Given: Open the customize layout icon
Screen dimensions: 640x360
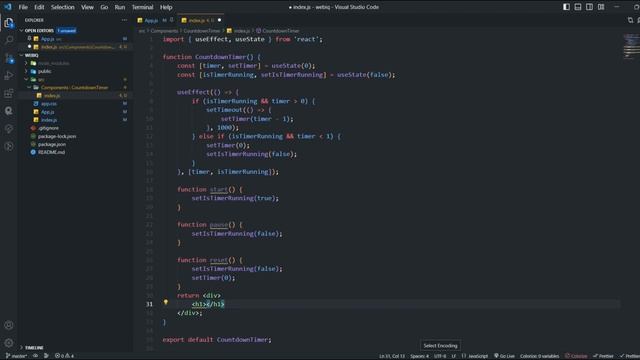Looking at the screenshot, I should click(x=601, y=7).
